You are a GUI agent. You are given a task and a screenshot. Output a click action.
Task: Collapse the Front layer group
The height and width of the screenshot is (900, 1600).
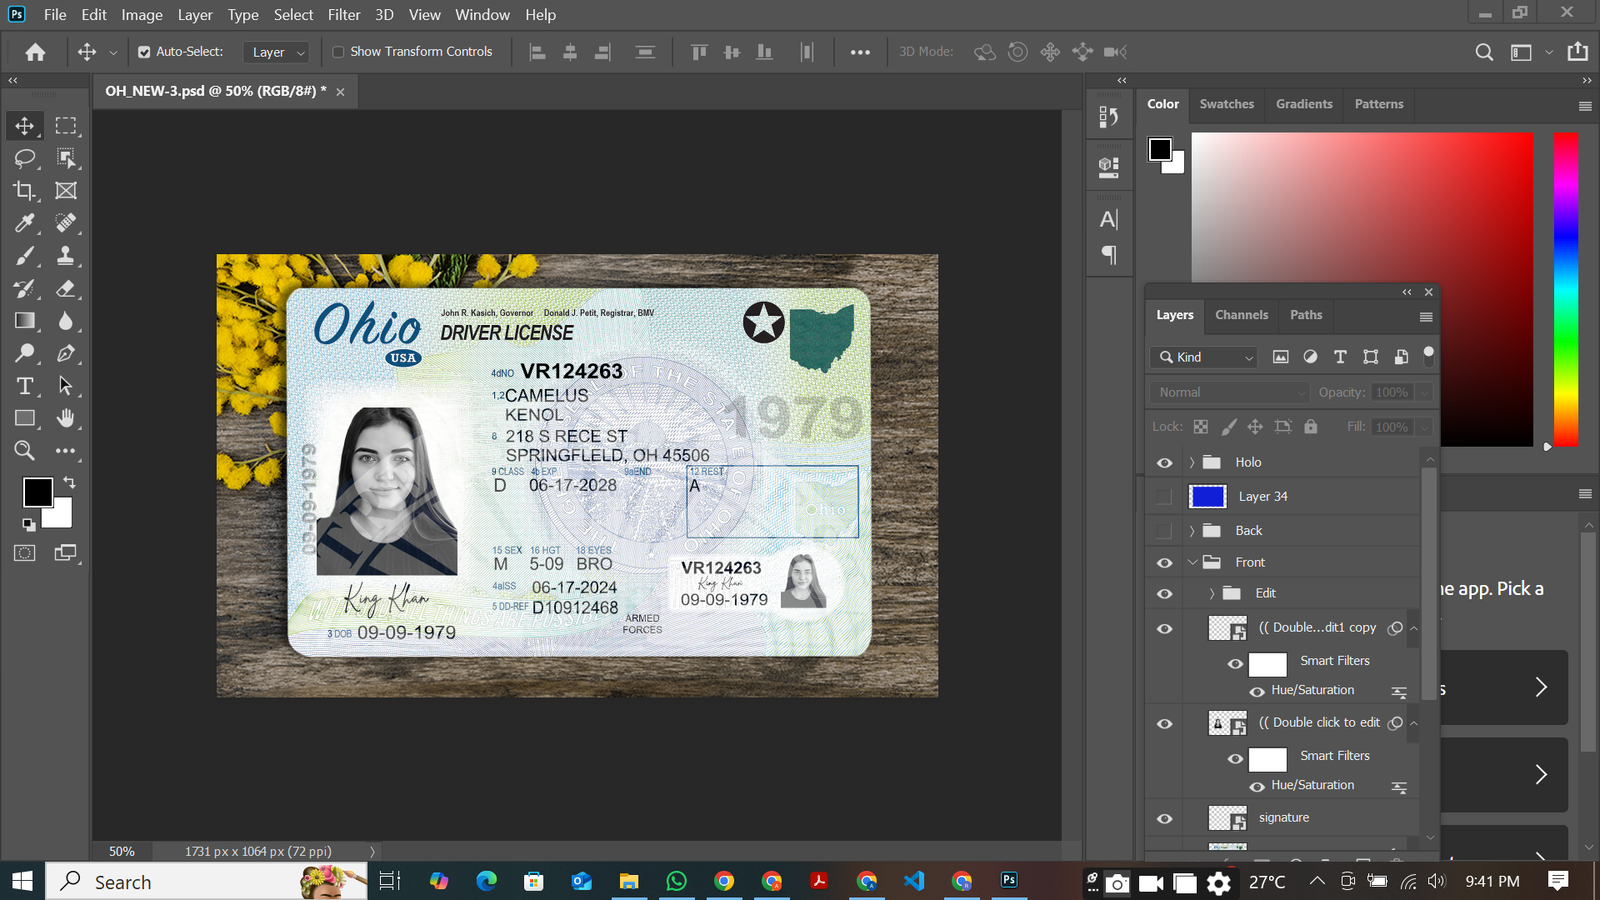coord(1192,562)
